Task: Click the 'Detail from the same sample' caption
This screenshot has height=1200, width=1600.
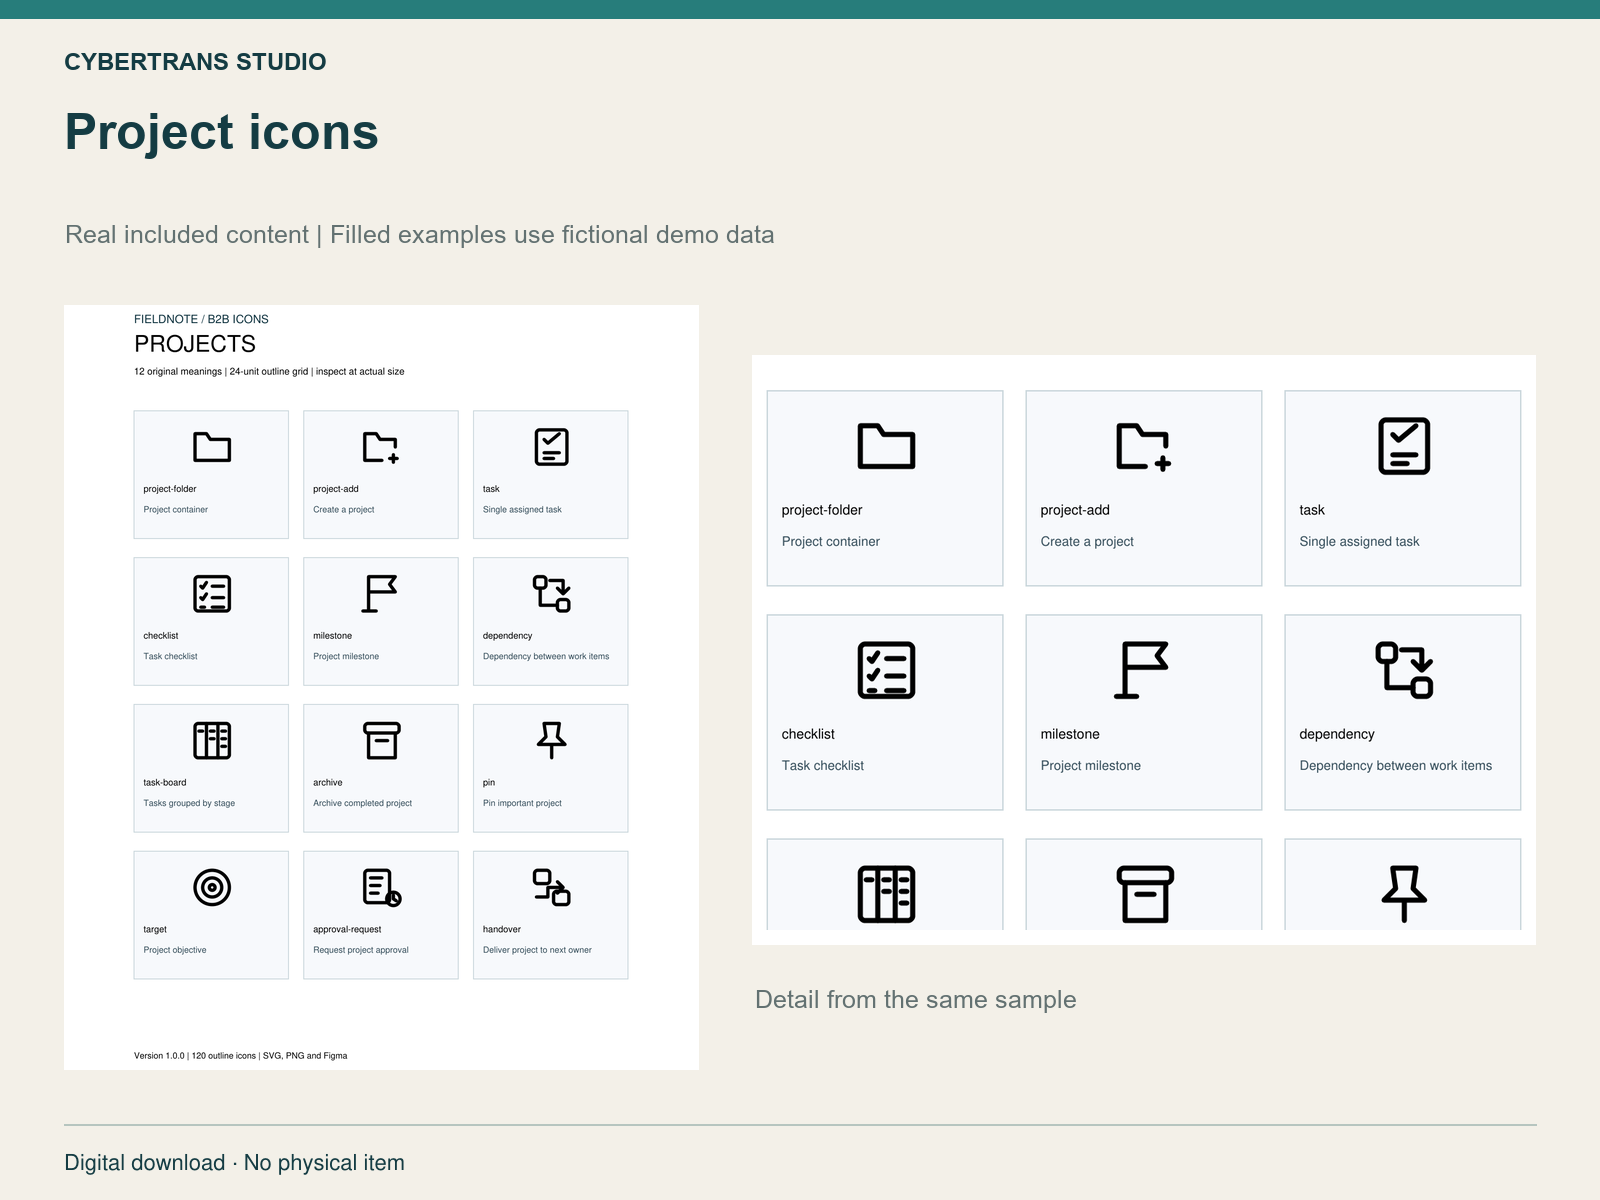Action: tap(916, 1000)
